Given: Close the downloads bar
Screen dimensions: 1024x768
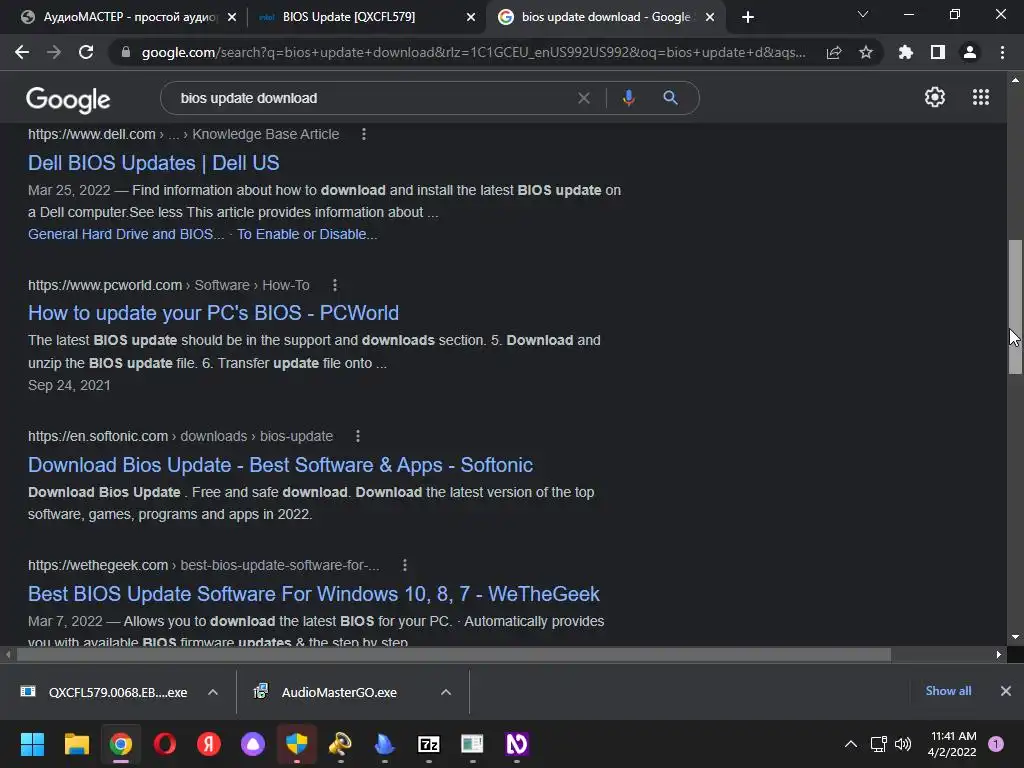Looking at the screenshot, I should [1006, 691].
